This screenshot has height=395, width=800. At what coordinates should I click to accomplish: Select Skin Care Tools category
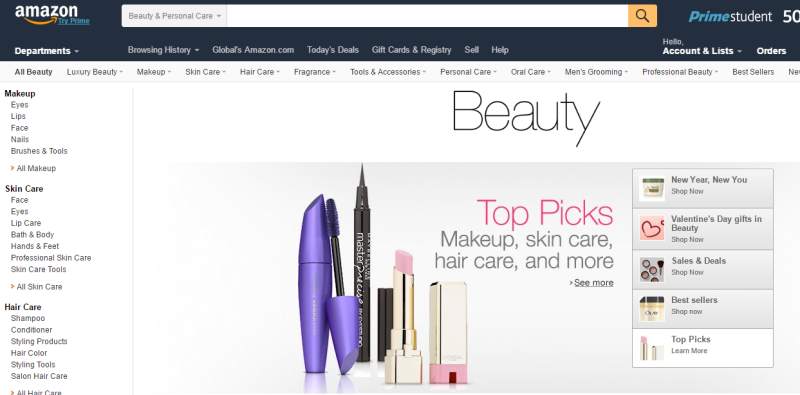38,269
